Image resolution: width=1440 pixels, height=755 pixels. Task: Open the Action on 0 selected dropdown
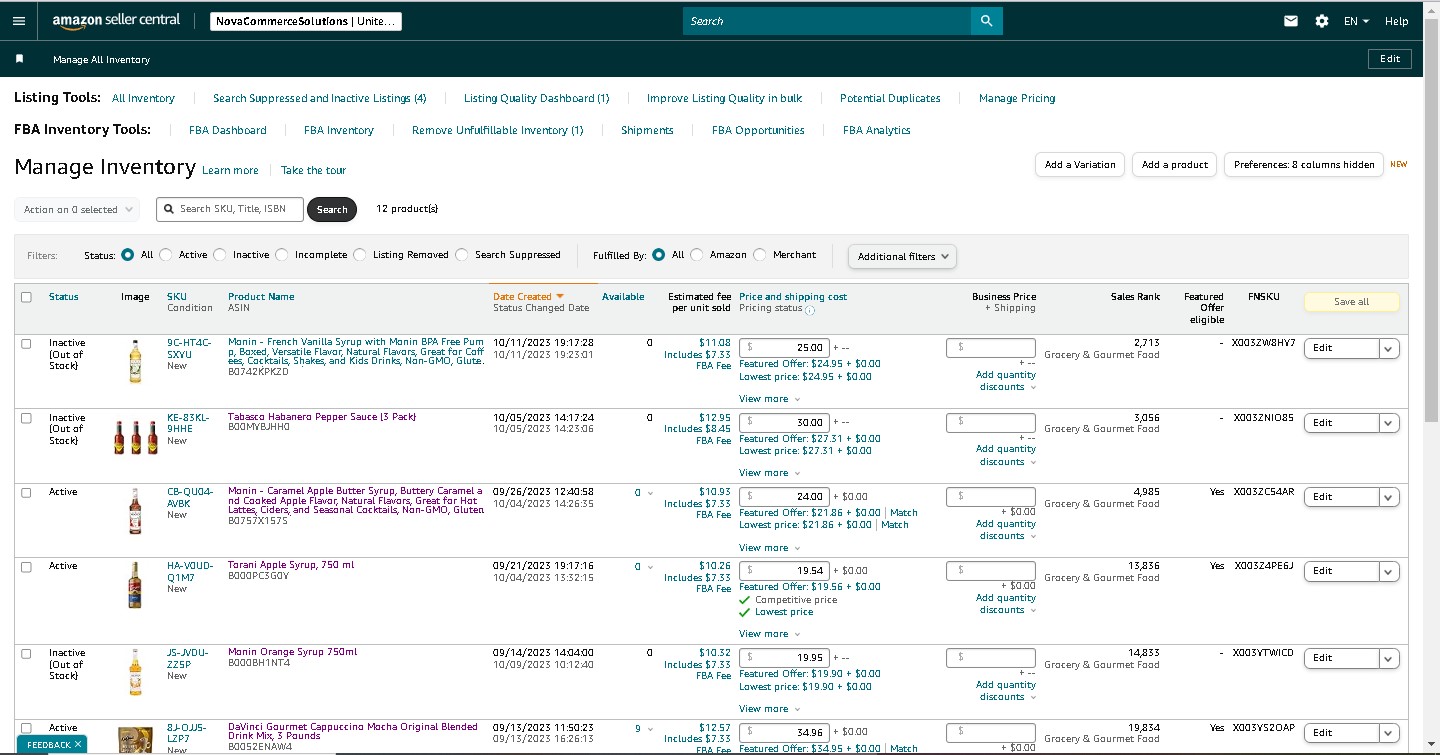coord(76,210)
